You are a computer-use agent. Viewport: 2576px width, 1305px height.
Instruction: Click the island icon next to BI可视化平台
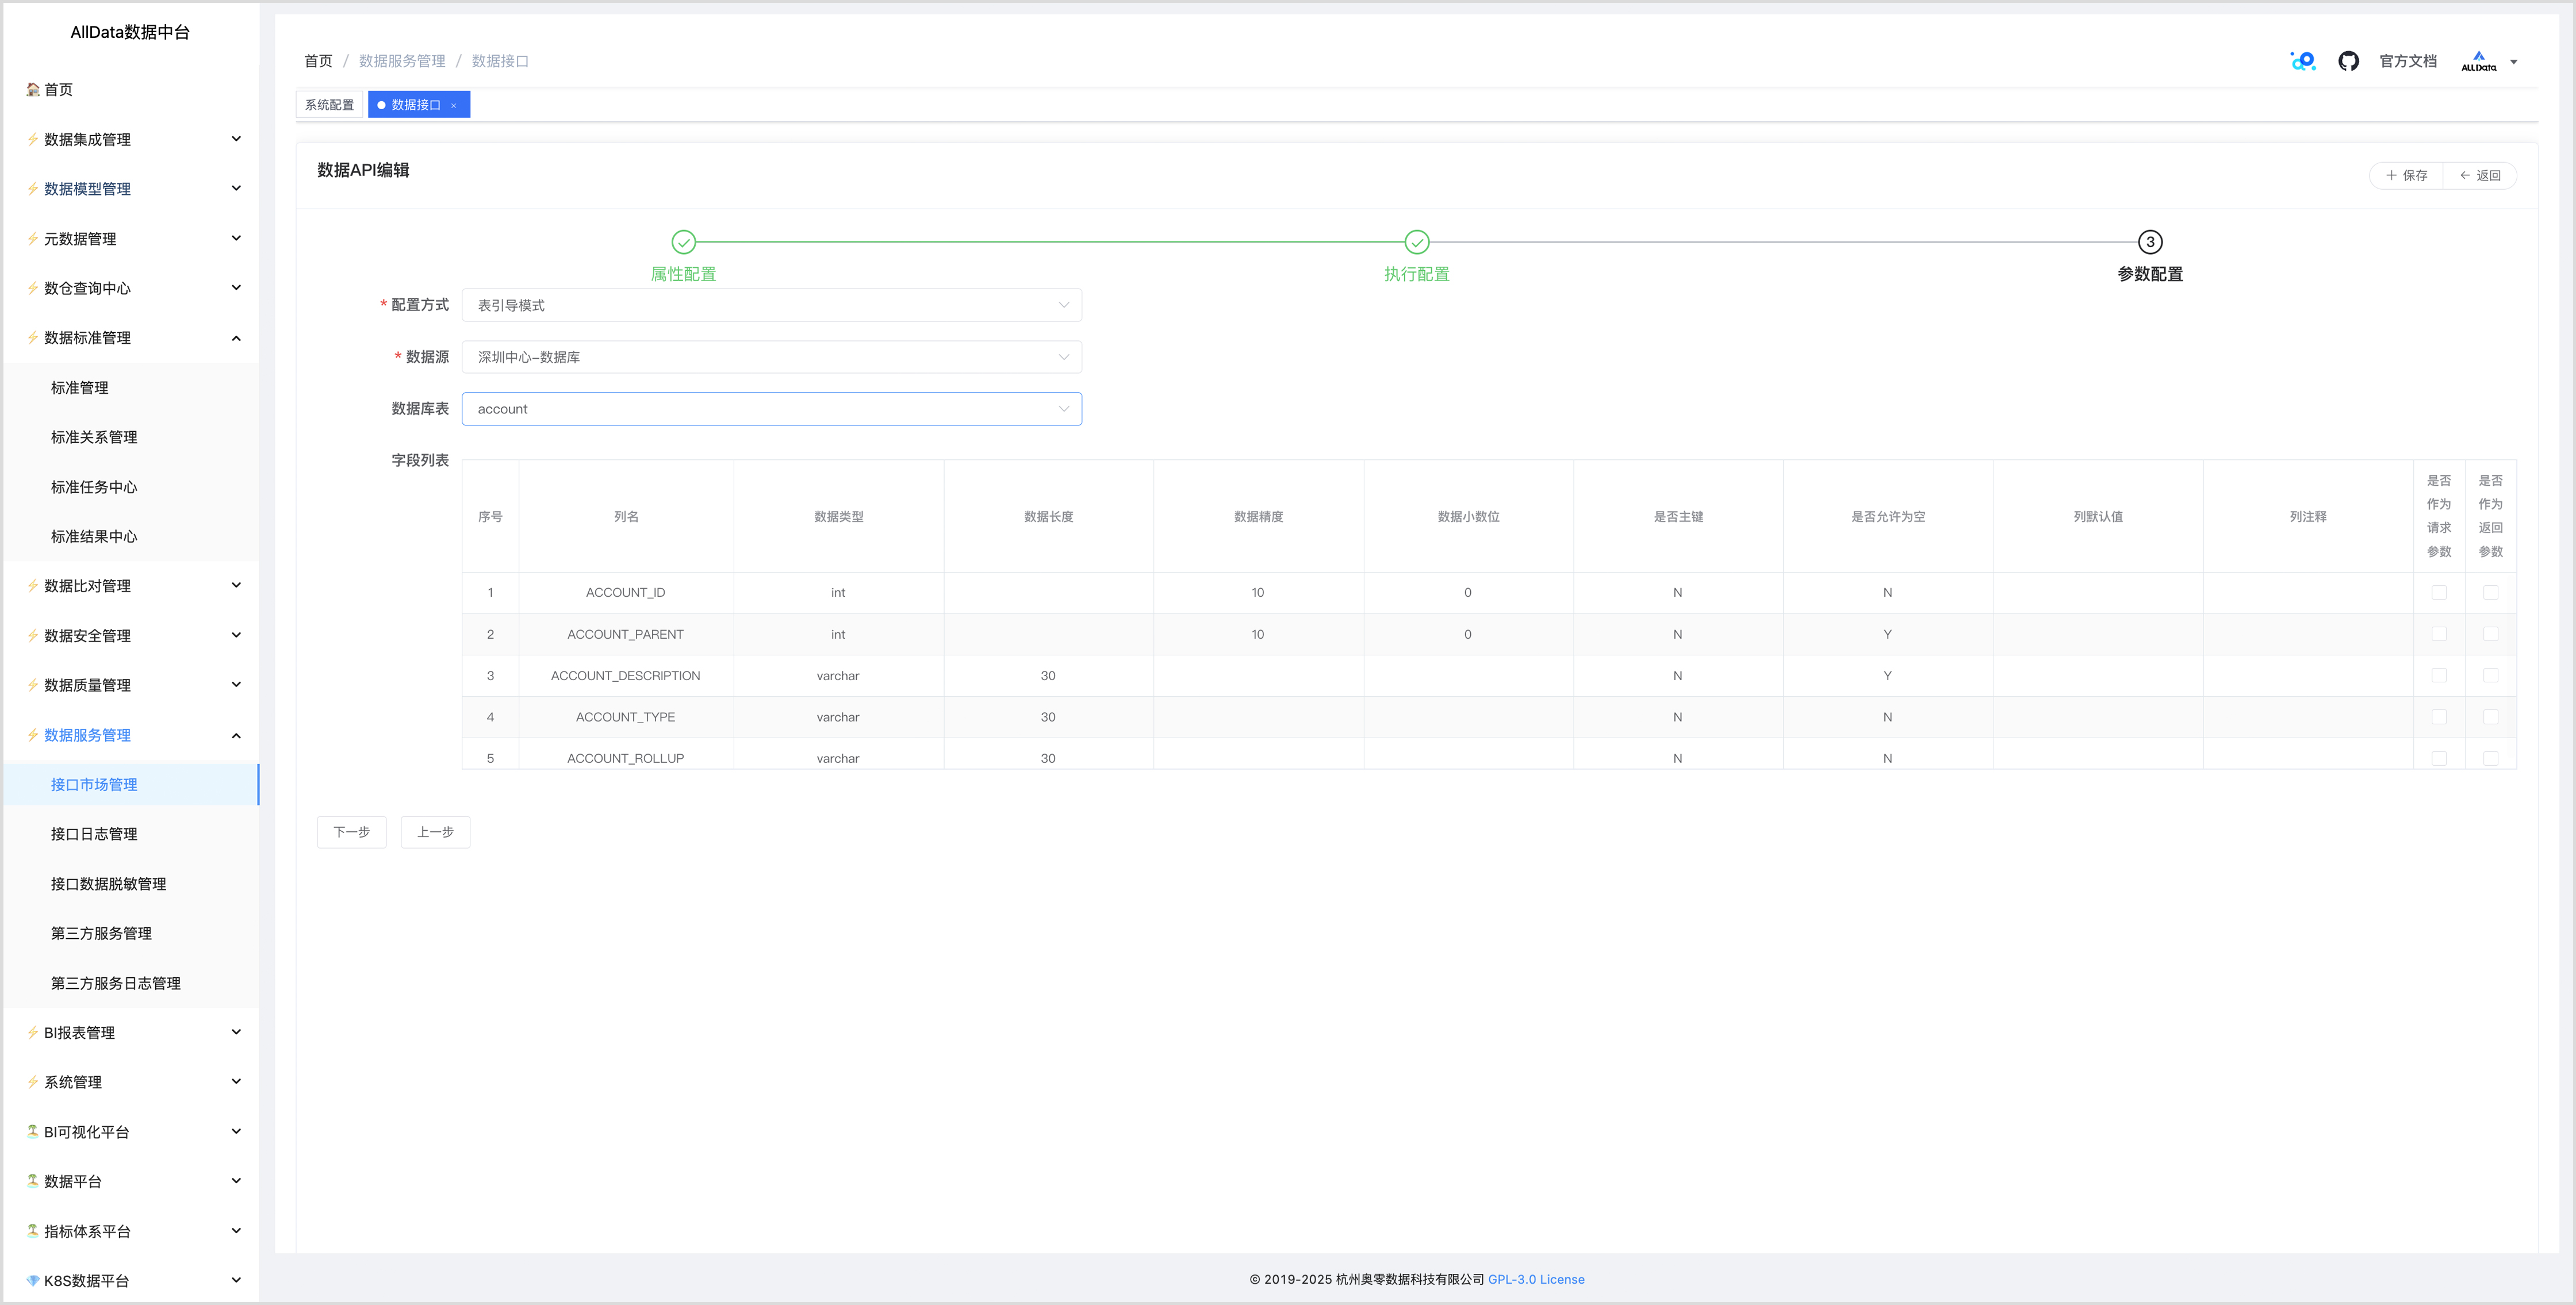[33, 1131]
